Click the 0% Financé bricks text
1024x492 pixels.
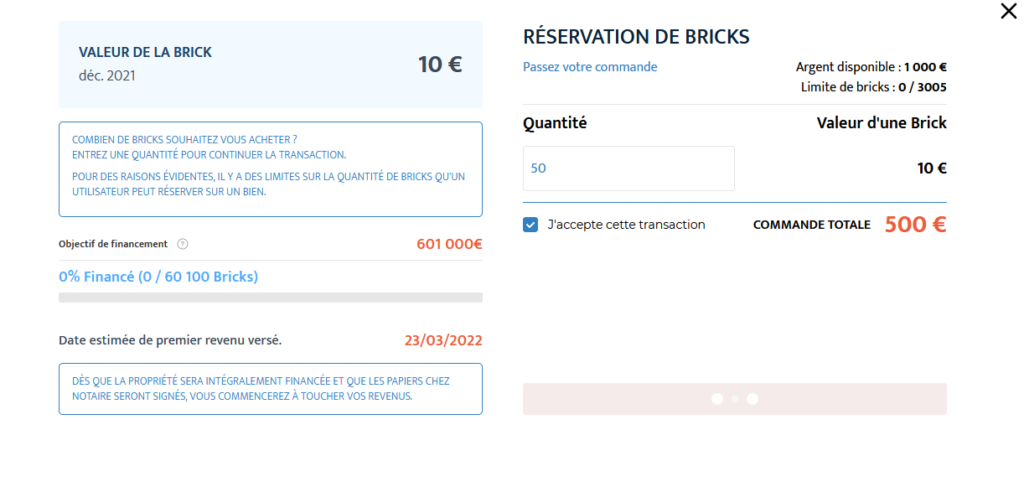coord(159,277)
